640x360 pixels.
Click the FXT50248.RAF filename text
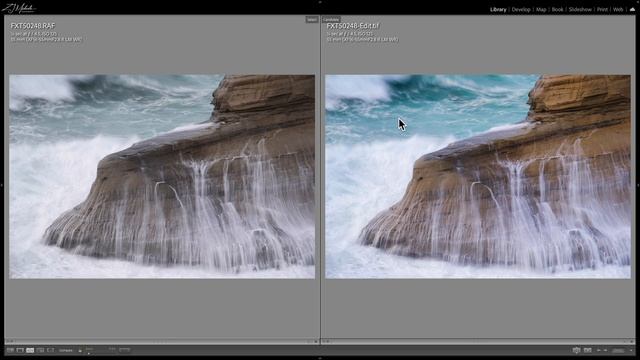[x=33, y=25]
